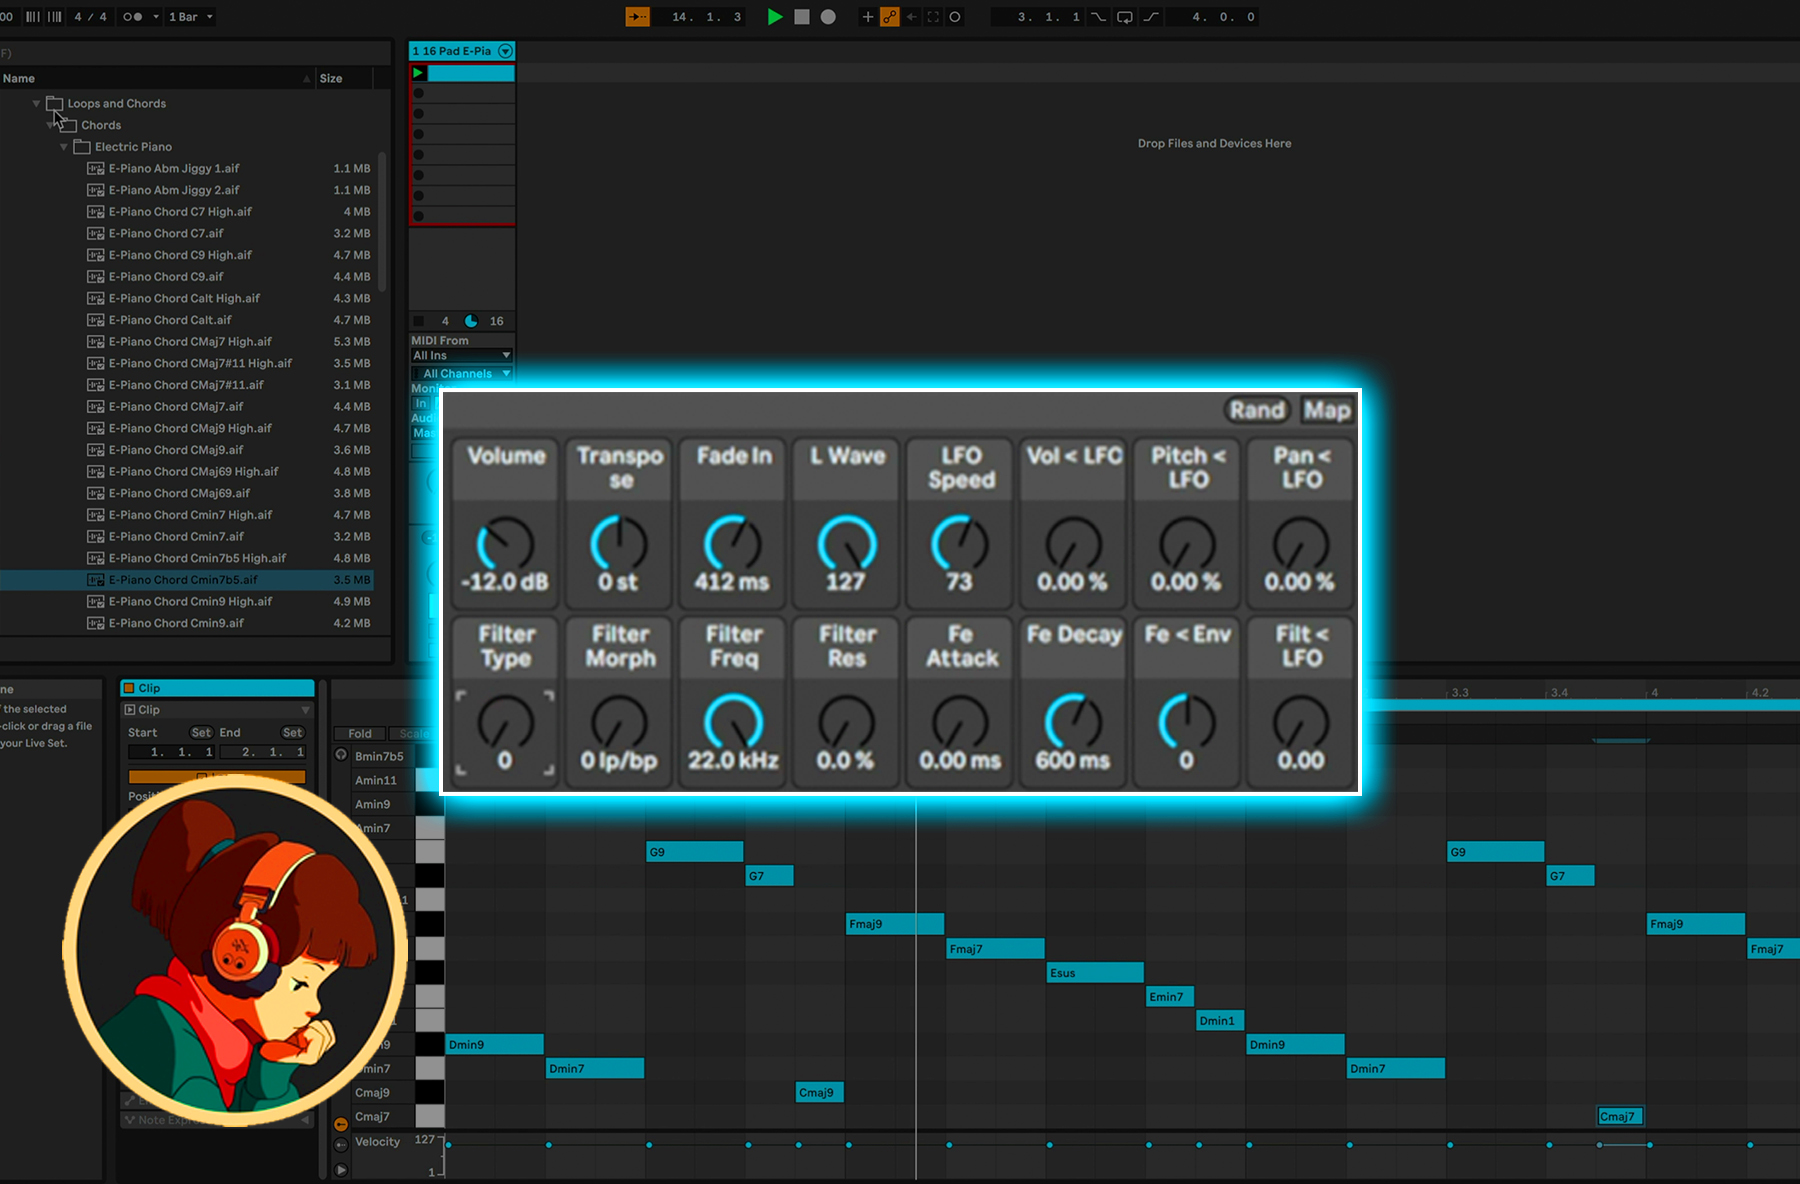The height and width of the screenshot is (1184, 1800).
Task: Click the headphone preview icon beside Bmin7b5
Action: (340, 756)
